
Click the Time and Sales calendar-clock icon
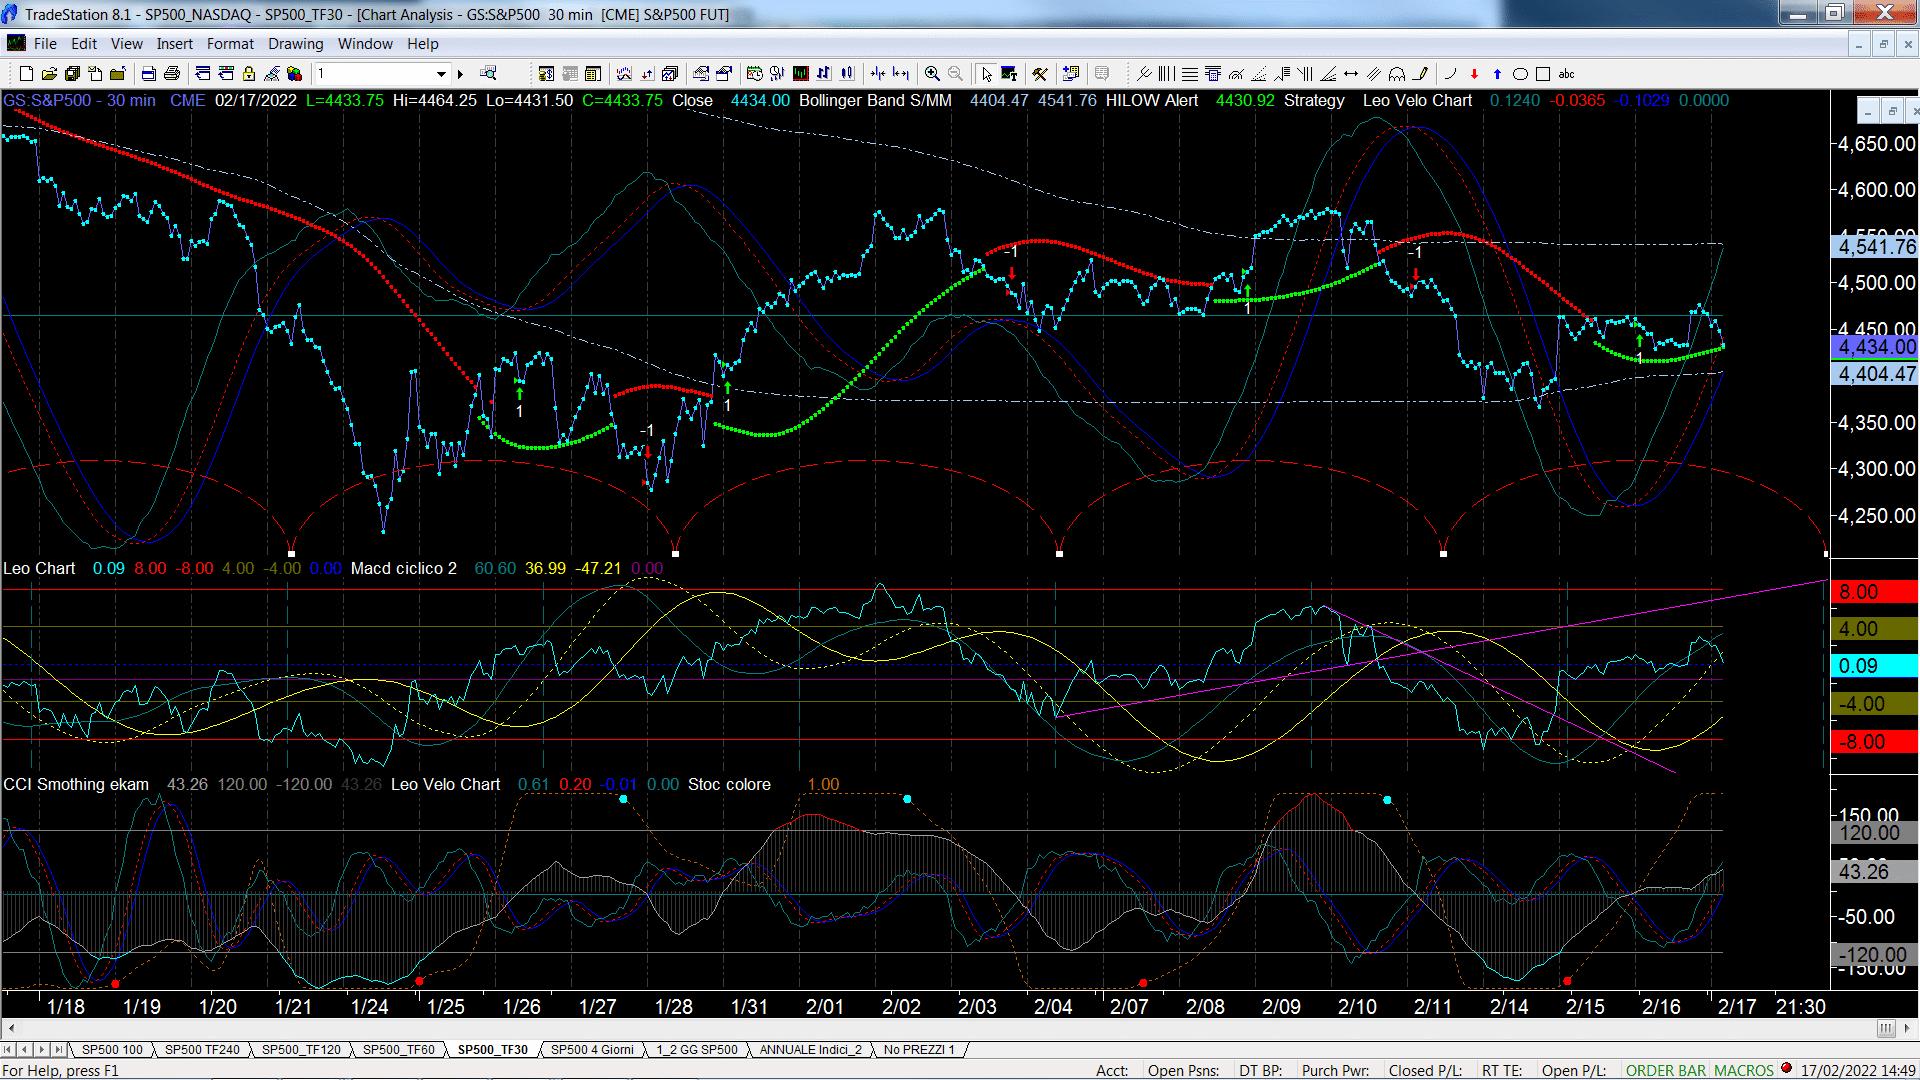click(754, 73)
